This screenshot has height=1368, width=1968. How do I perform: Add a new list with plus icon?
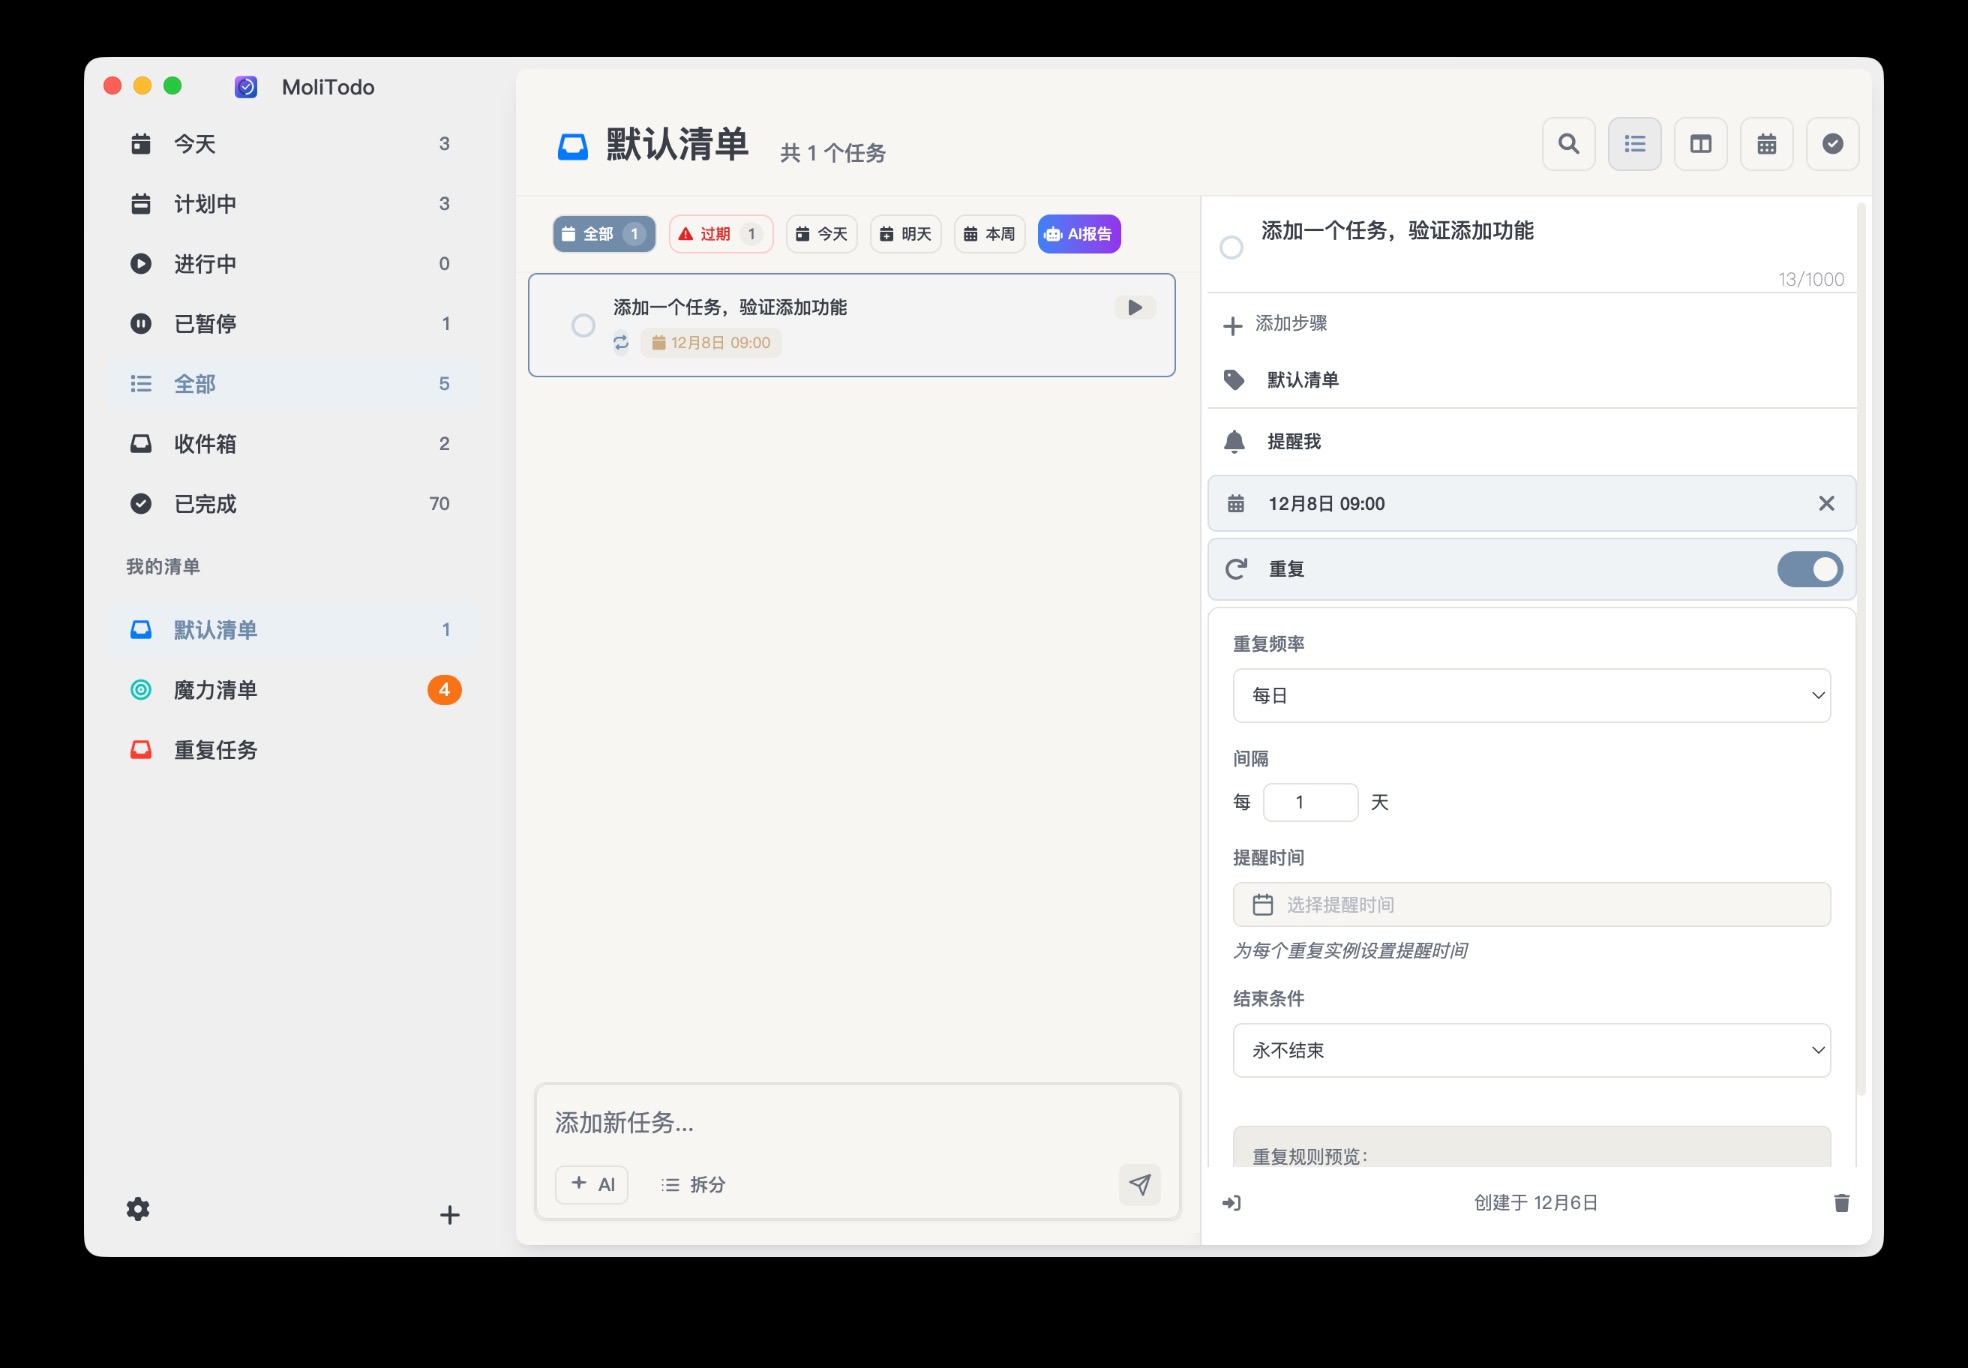click(x=450, y=1214)
